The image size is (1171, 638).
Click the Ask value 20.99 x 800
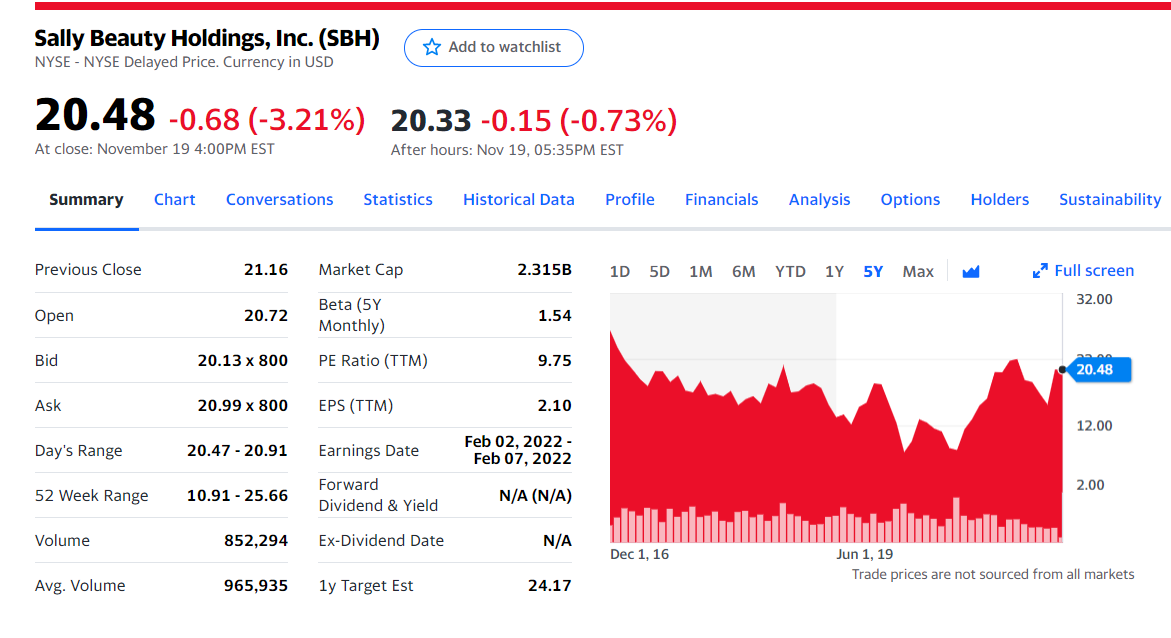[x=243, y=406]
